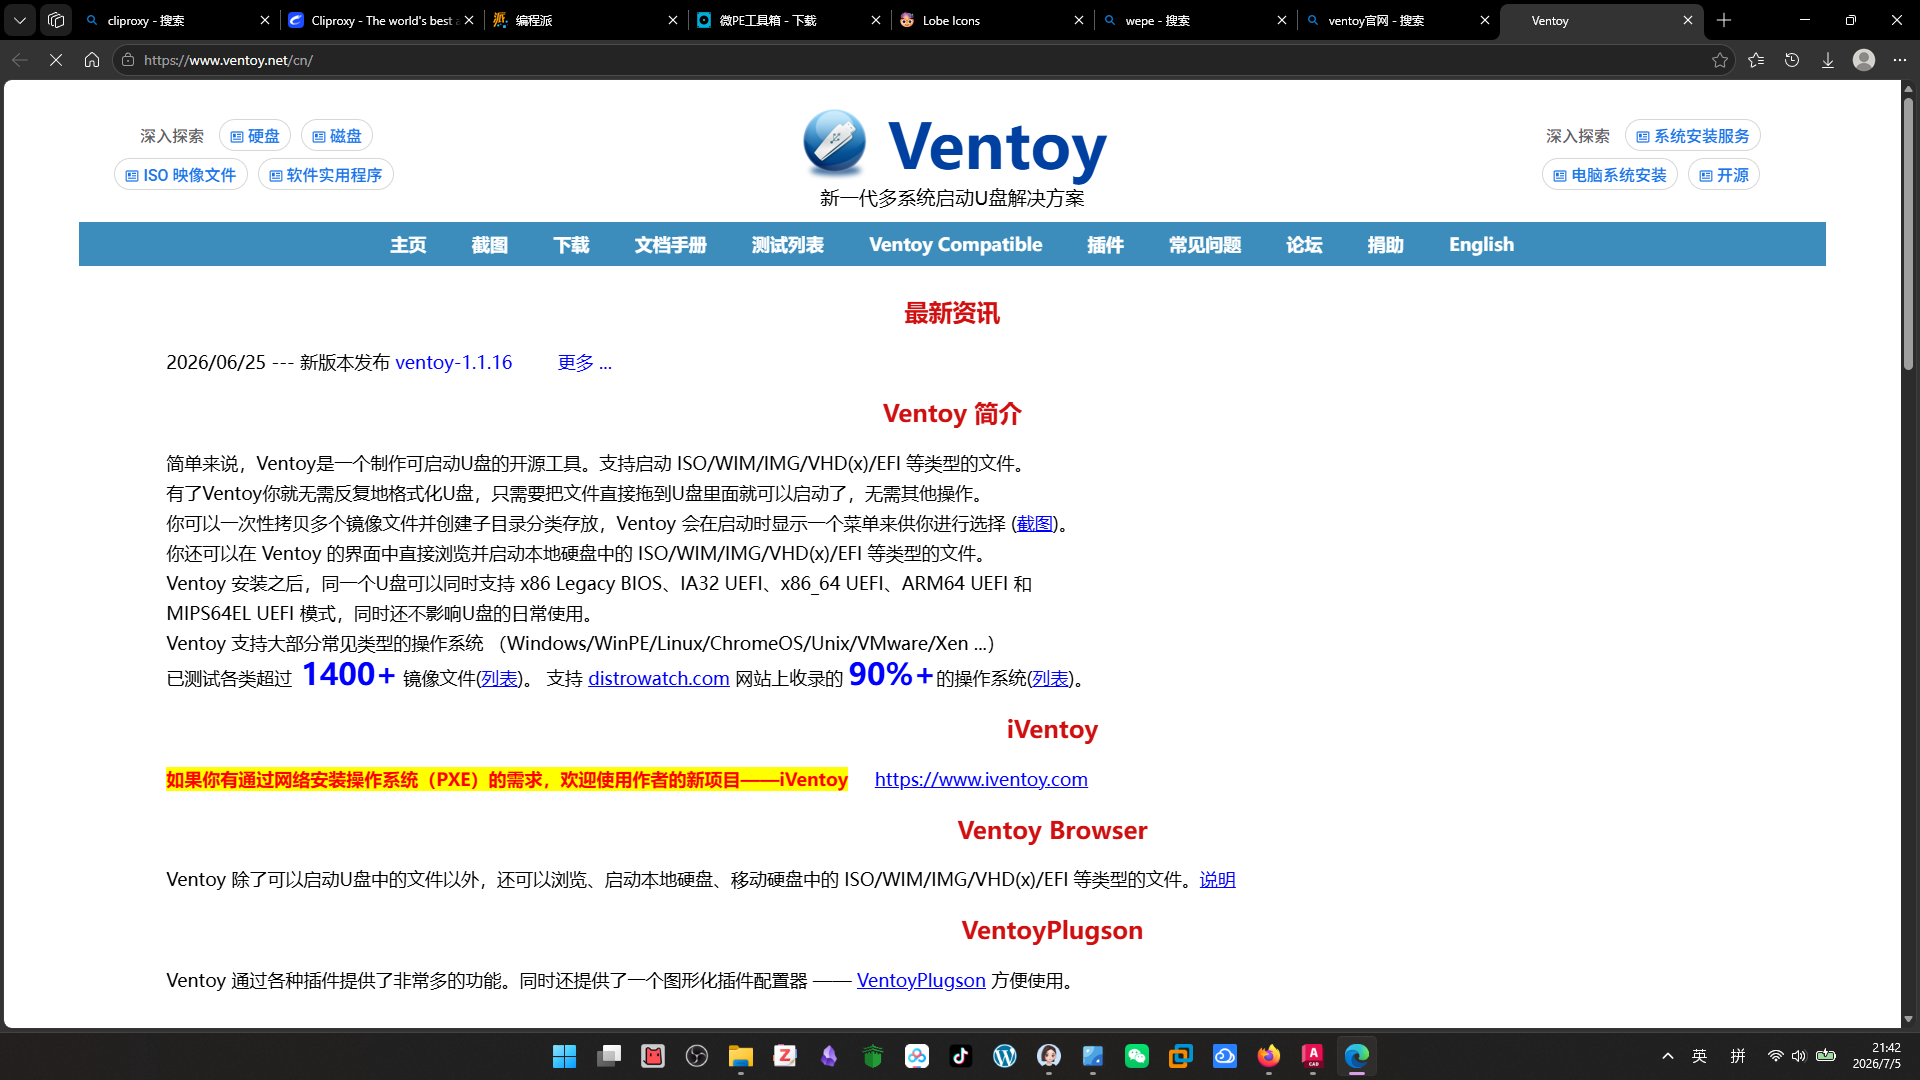Click the 硬盘 explore tag

point(255,136)
